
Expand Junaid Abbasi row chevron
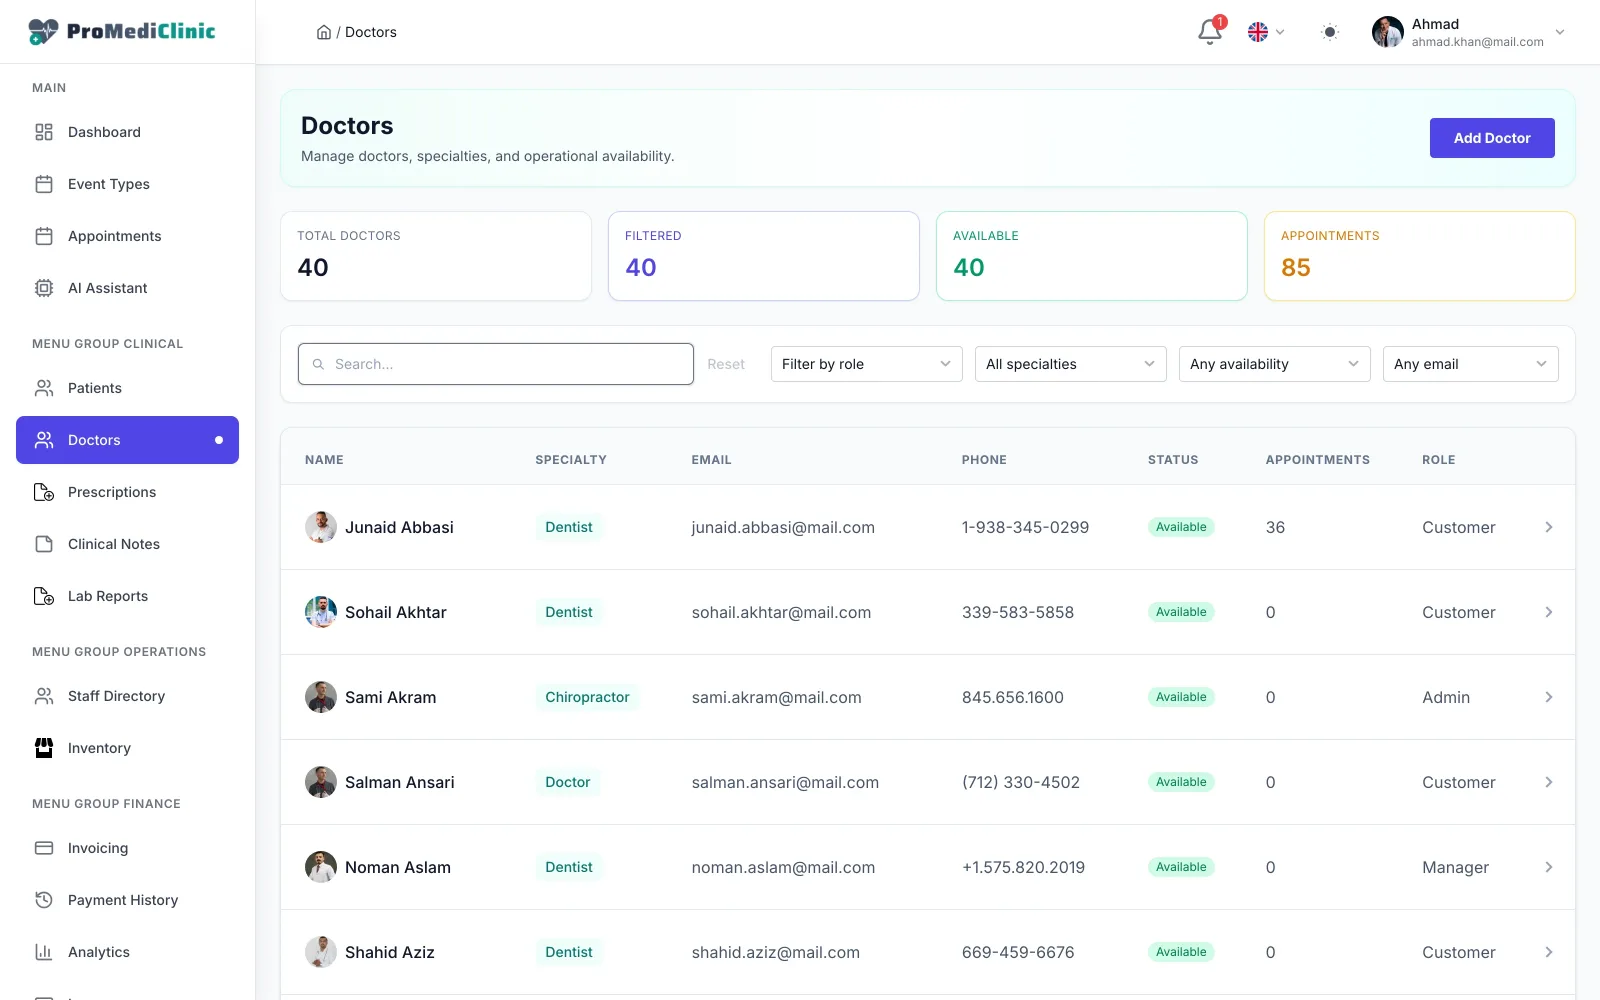[1548, 527]
